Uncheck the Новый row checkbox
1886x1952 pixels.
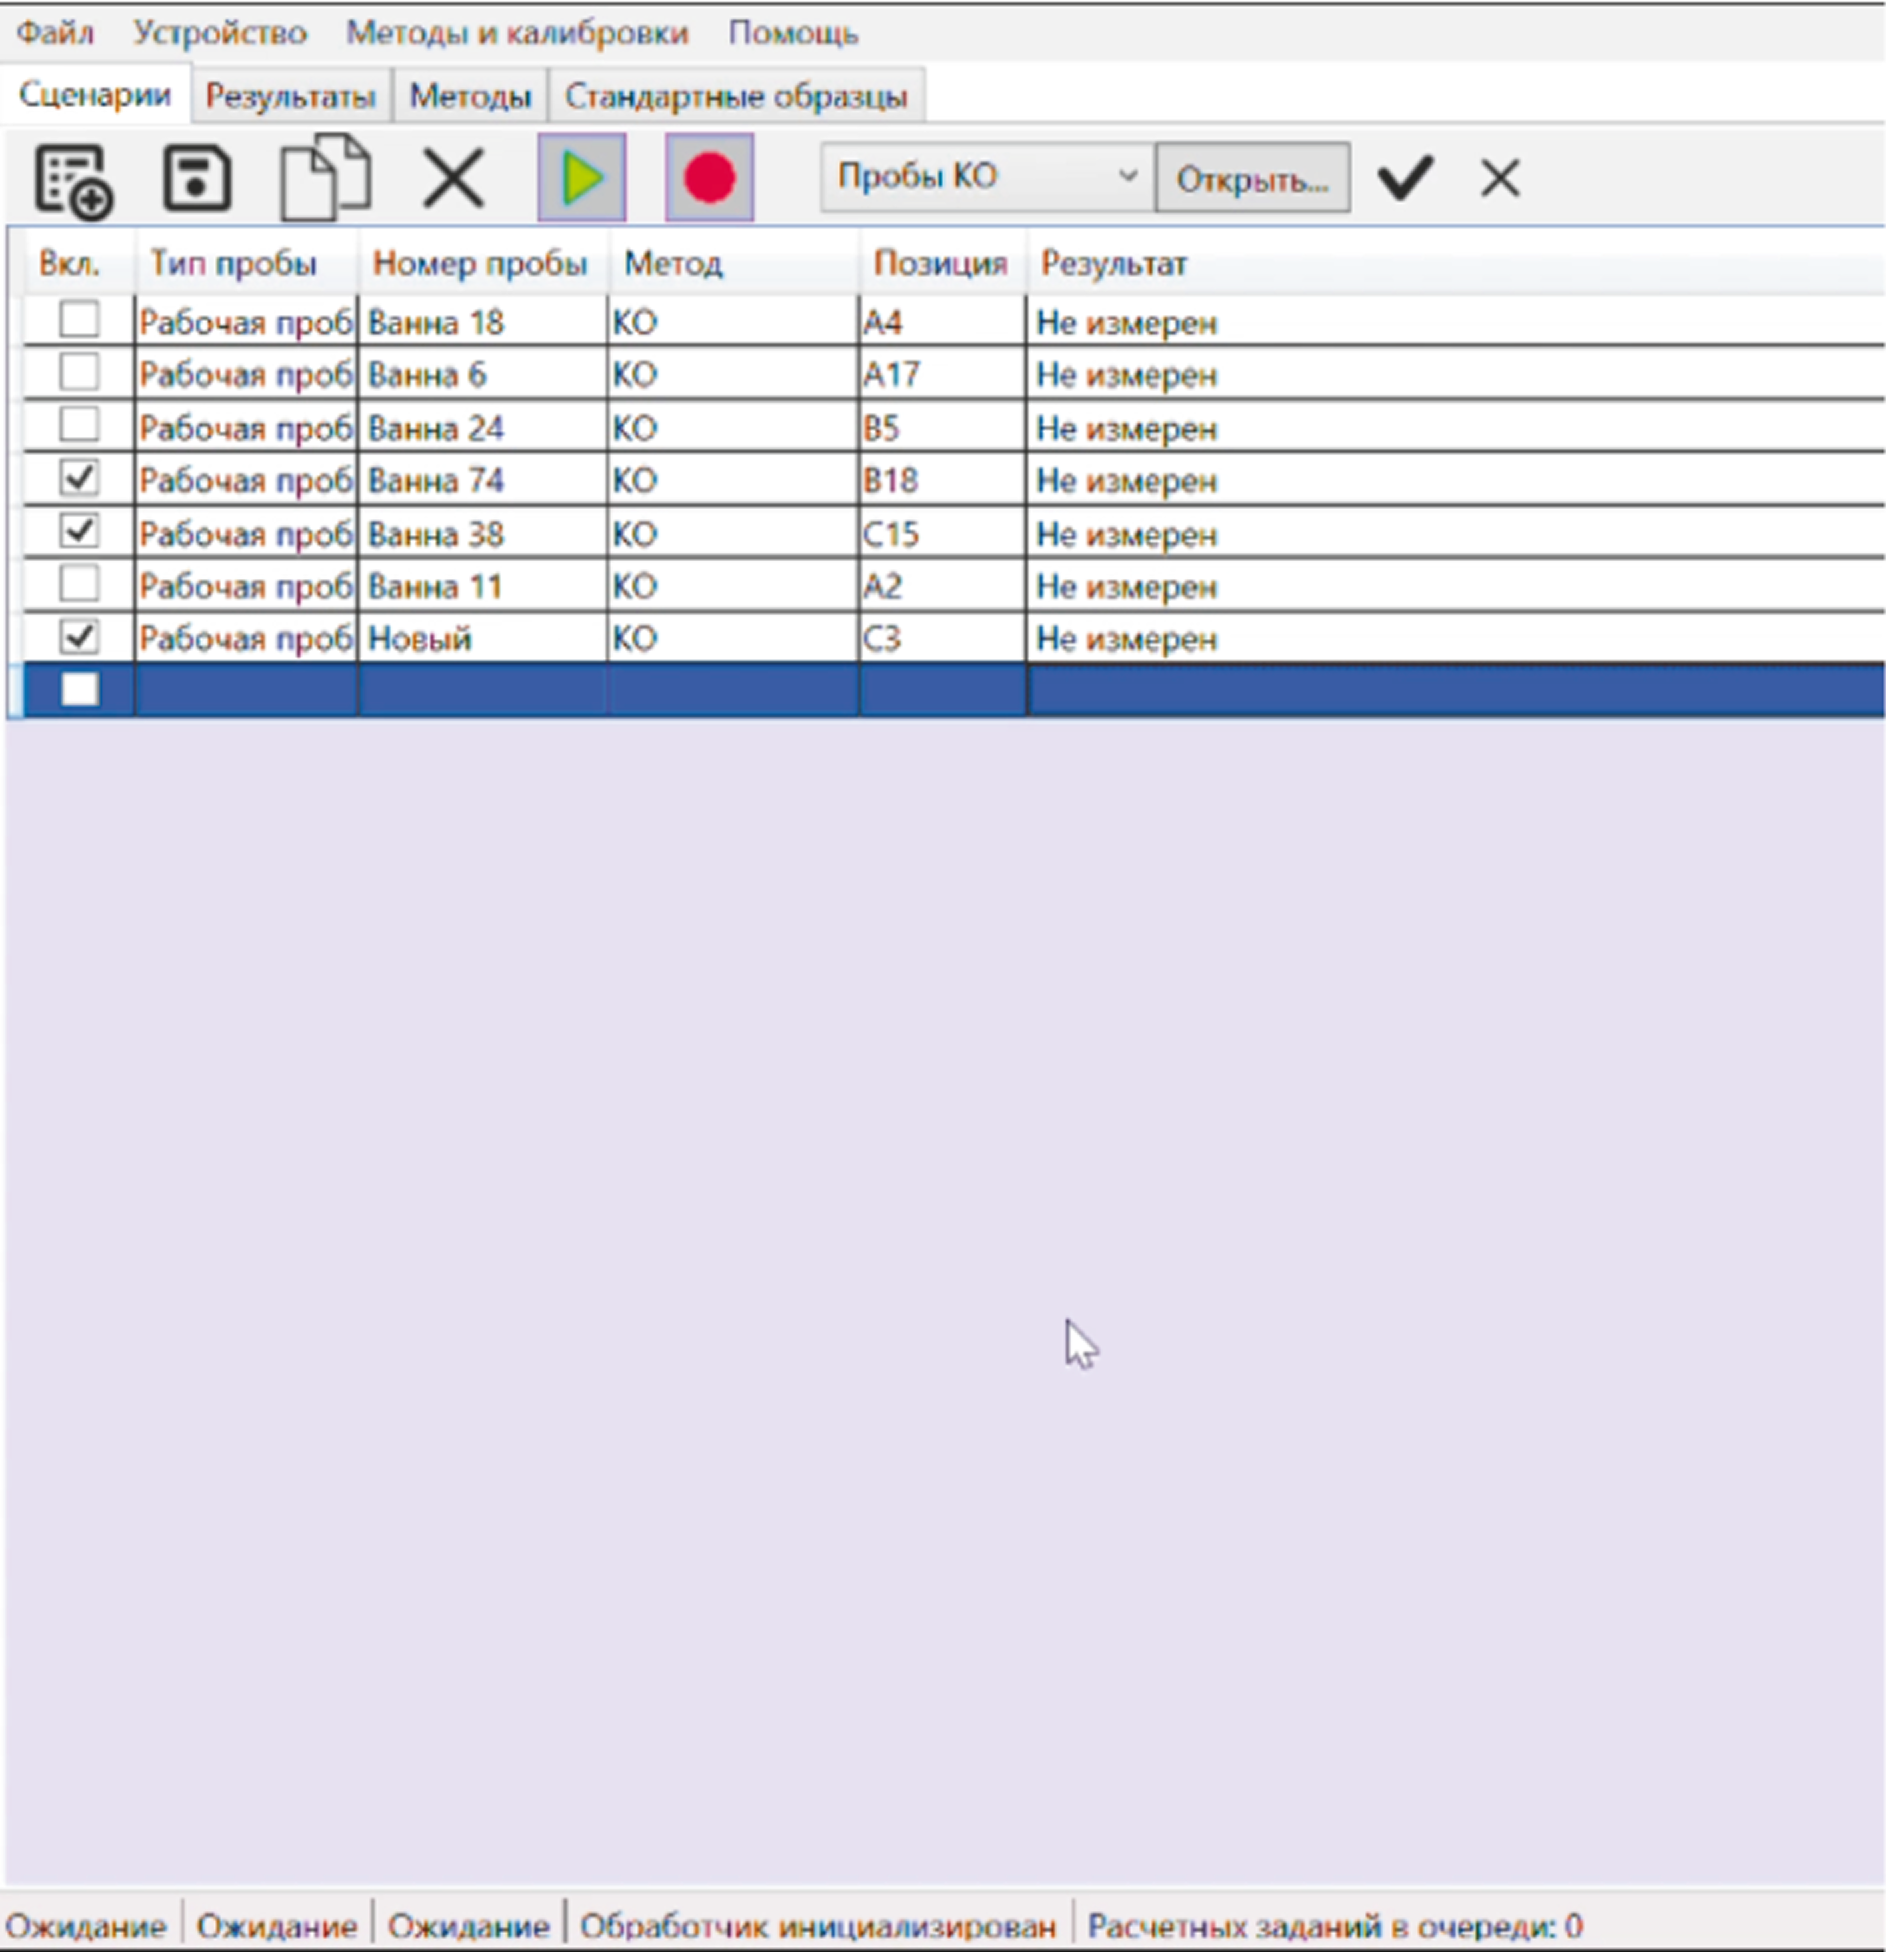[79, 636]
